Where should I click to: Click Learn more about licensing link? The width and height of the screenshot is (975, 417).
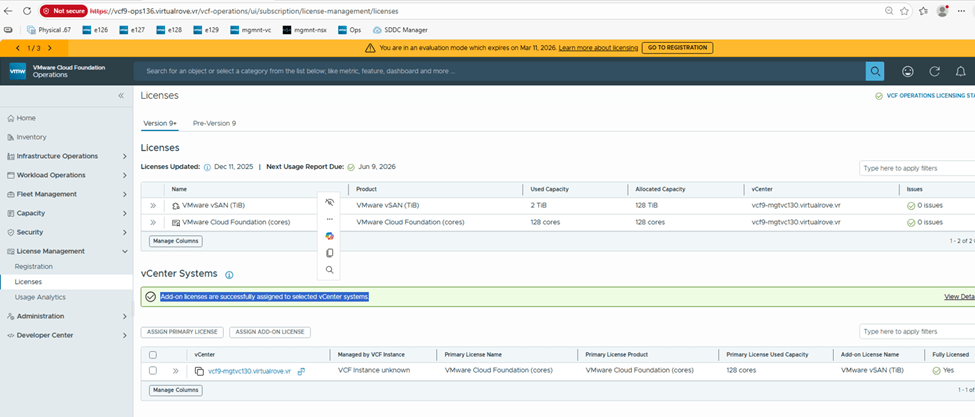coord(596,48)
